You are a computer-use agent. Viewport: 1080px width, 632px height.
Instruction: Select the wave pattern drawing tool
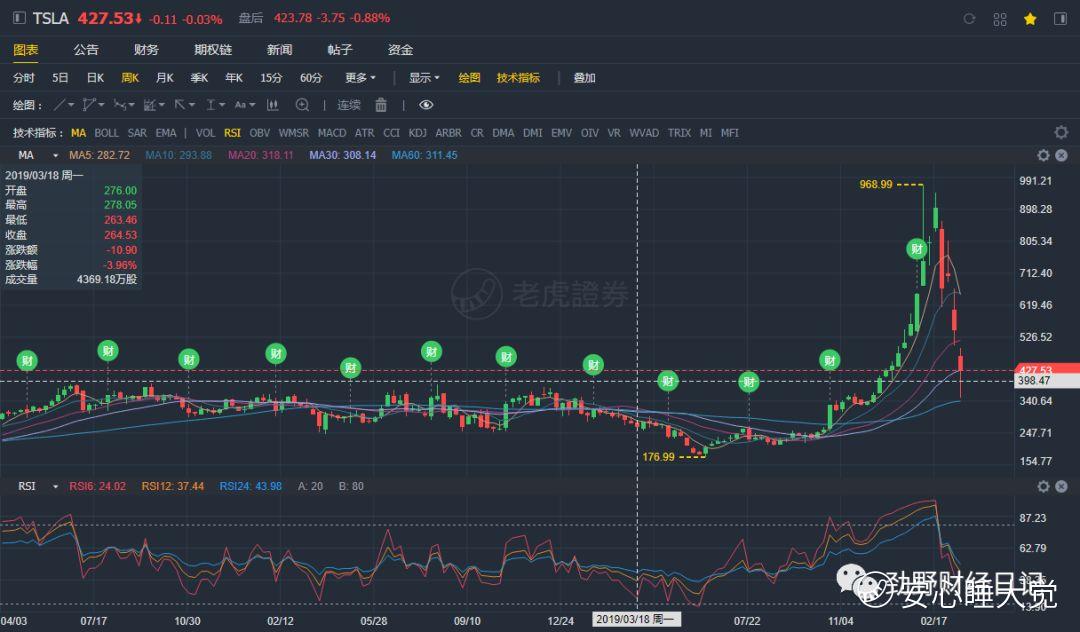click(119, 105)
